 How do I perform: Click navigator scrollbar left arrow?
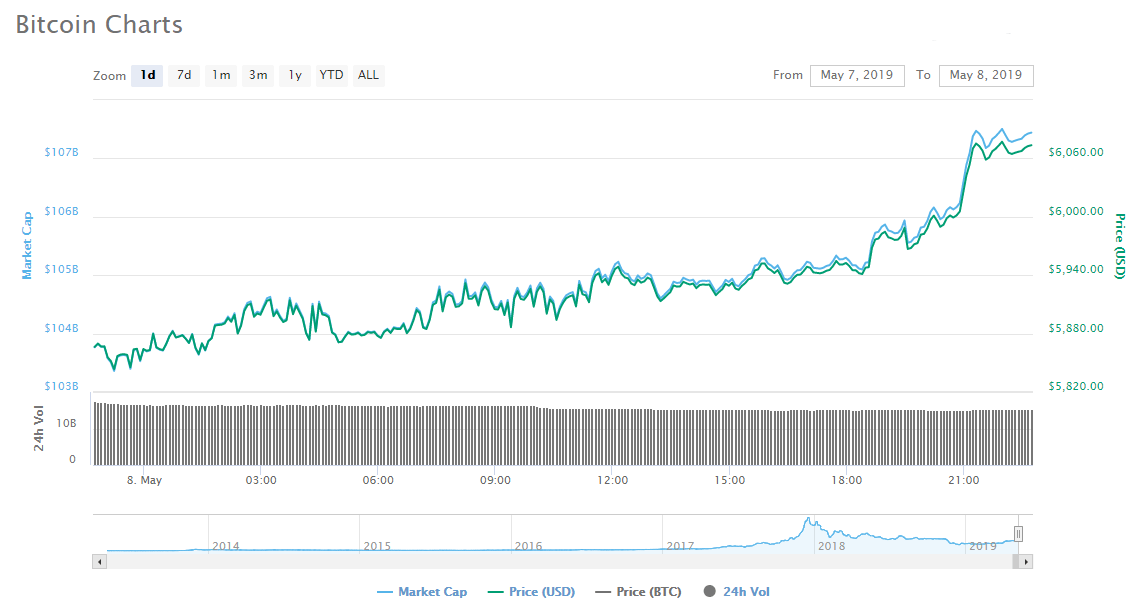[x=99, y=562]
